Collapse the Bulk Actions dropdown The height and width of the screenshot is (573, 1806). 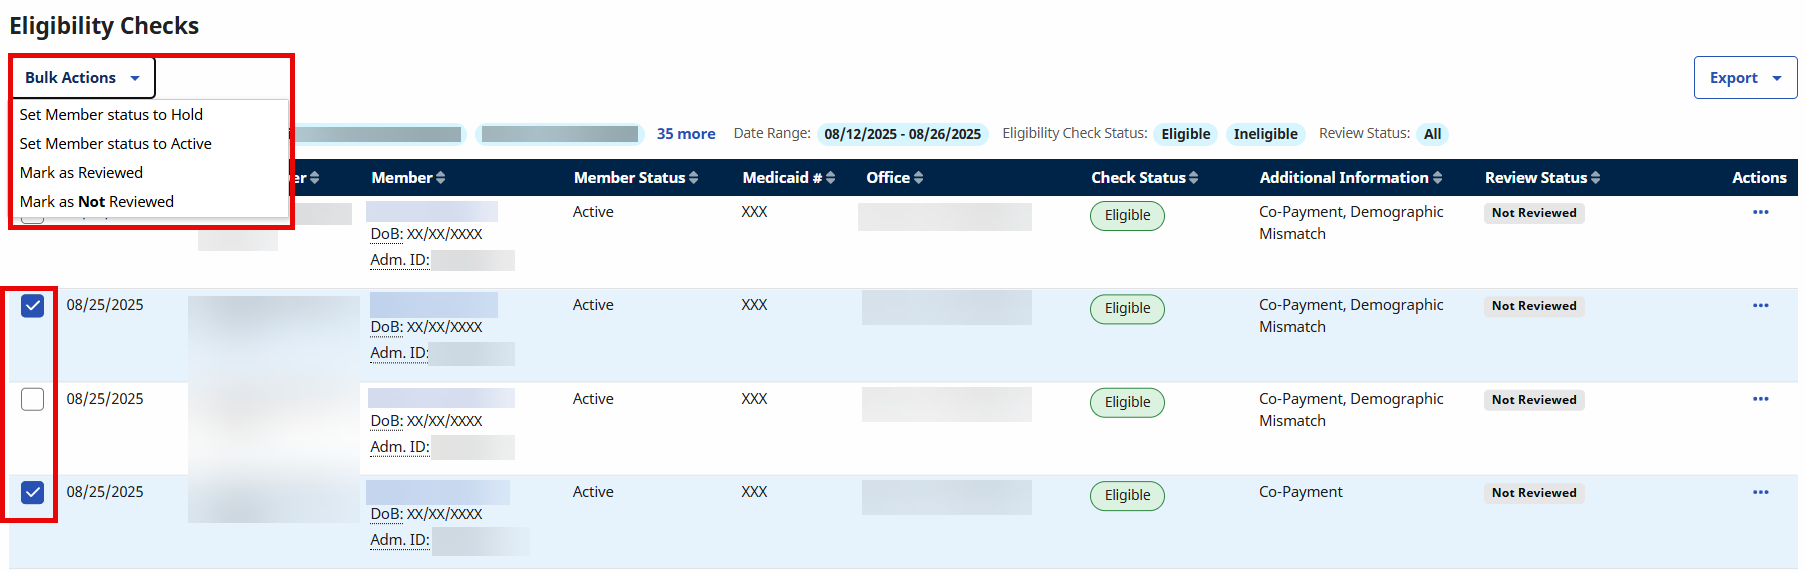83,78
